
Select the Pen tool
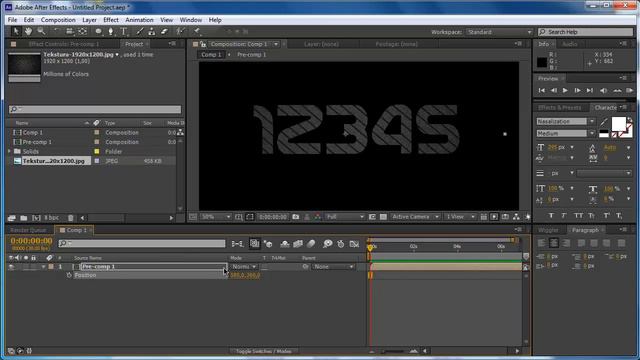[111, 31]
